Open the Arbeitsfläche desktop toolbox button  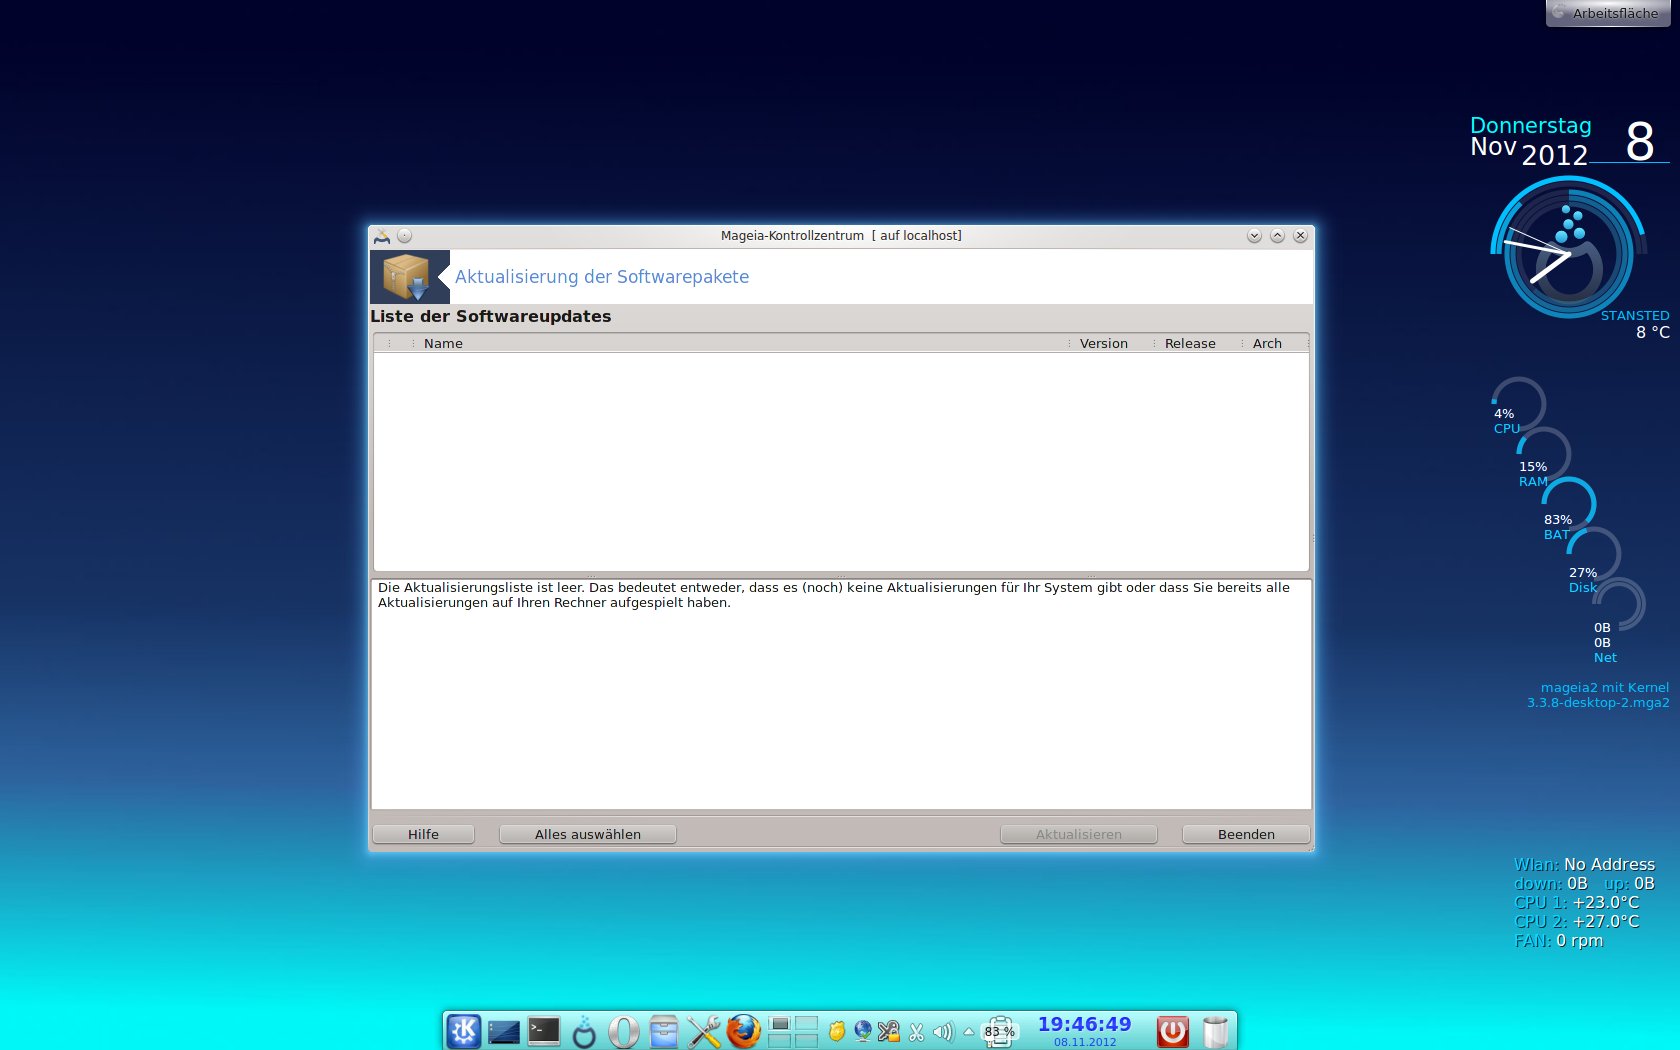[1607, 13]
